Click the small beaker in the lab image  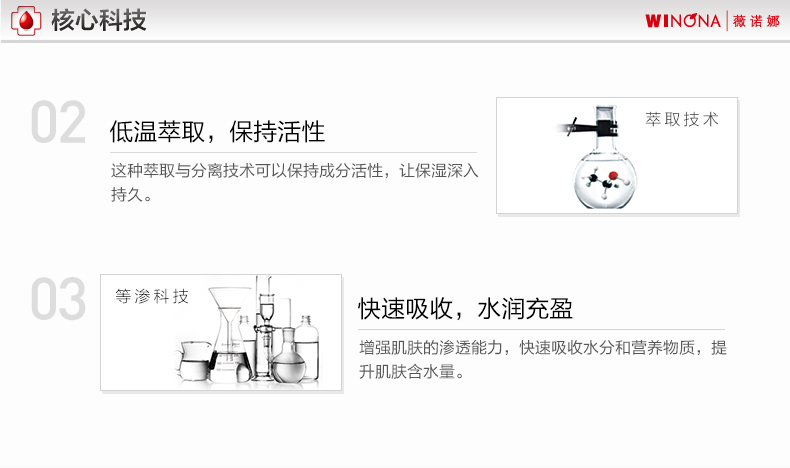click(x=192, y=361)
